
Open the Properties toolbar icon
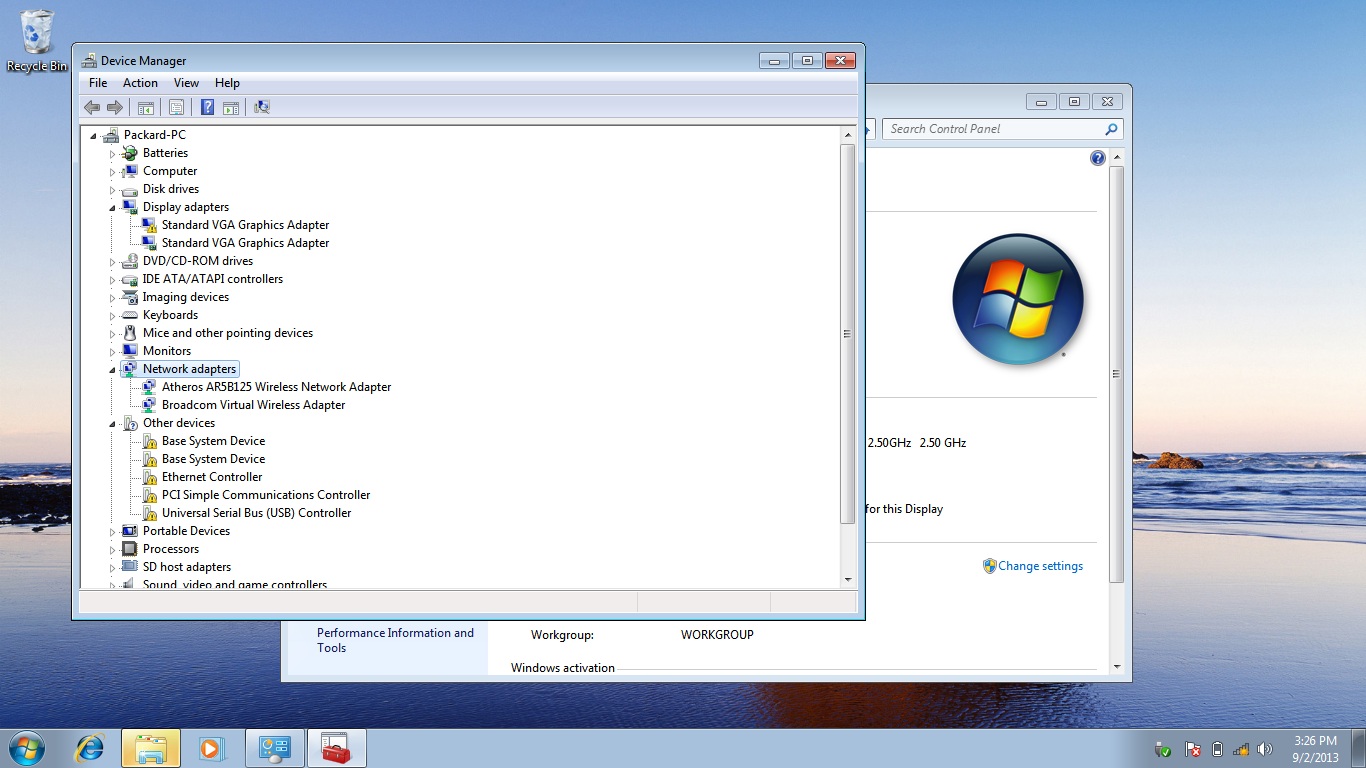[x=176, y=107]
